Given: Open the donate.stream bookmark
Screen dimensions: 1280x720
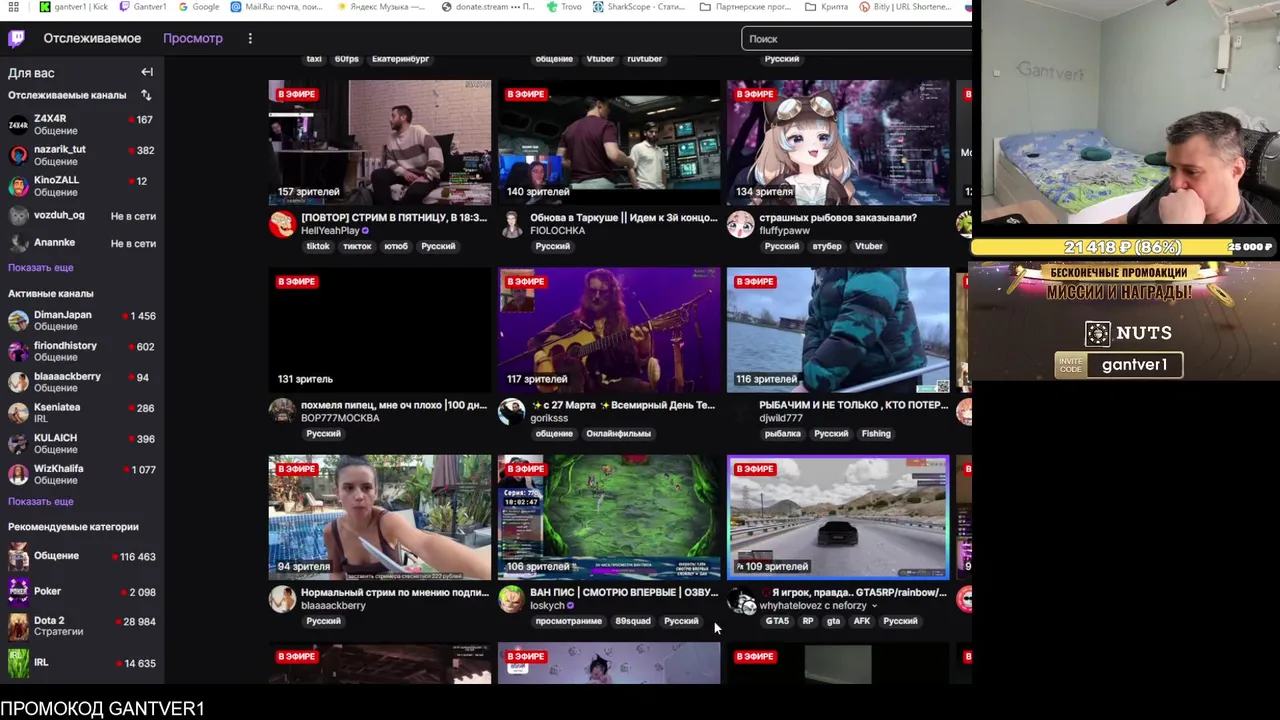Looking at the screenshot, I should point(489,7).
